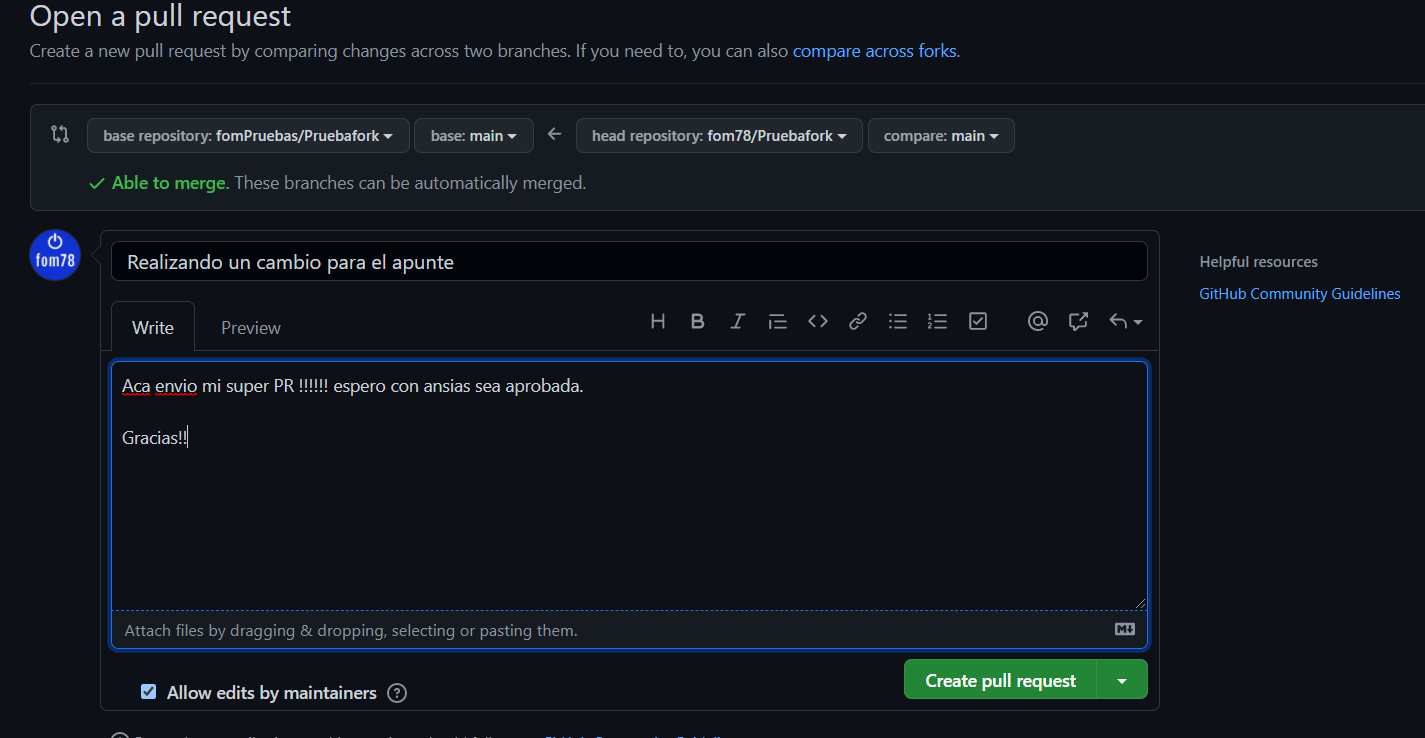
Task: Reference an issue with the cross-reference icon
Action: point(1077,321)
